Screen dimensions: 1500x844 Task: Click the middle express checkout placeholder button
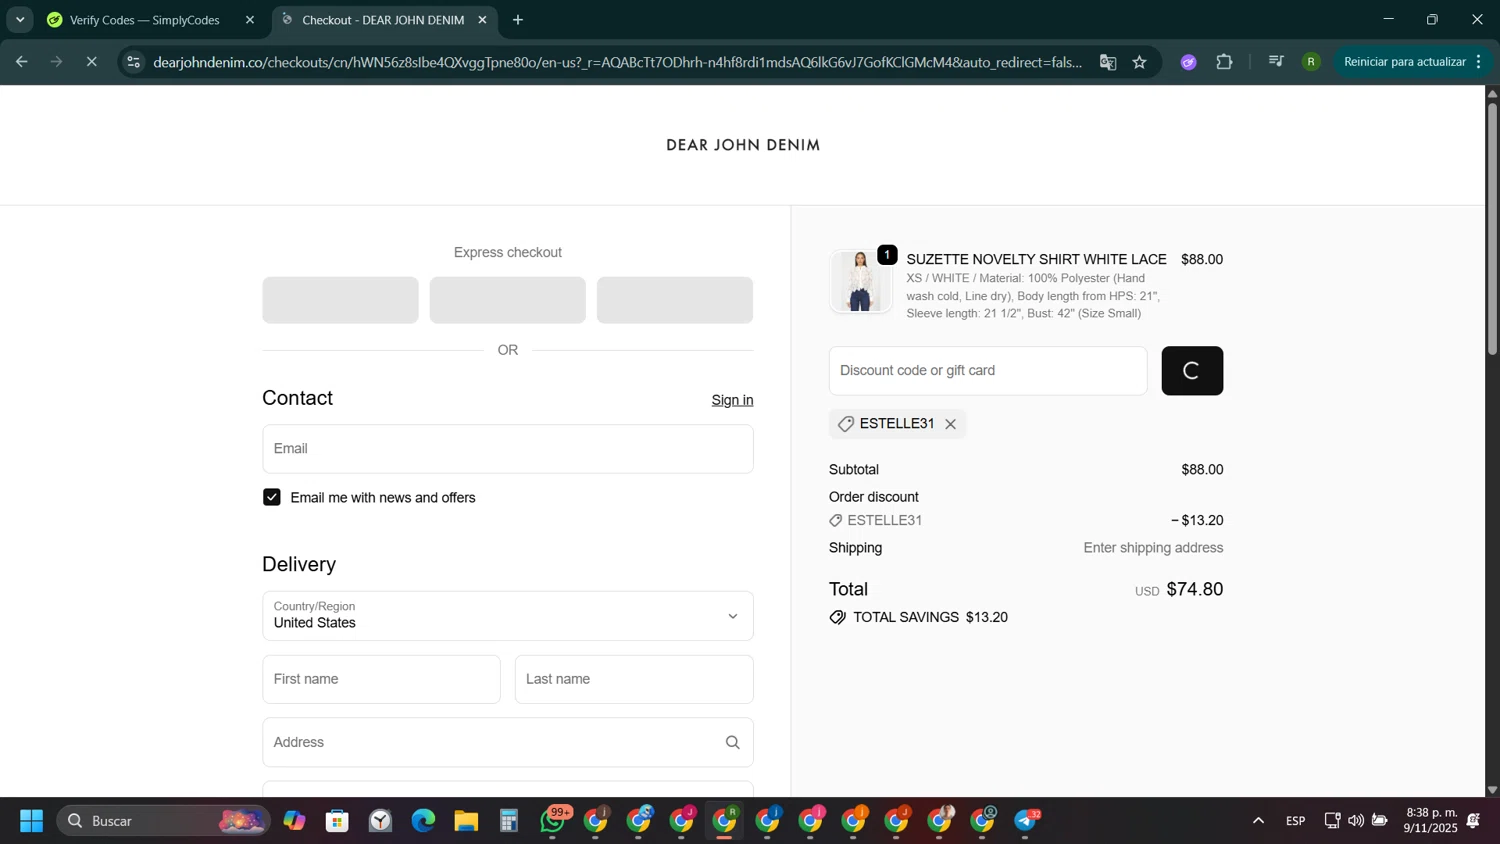(x=508, y=300)
